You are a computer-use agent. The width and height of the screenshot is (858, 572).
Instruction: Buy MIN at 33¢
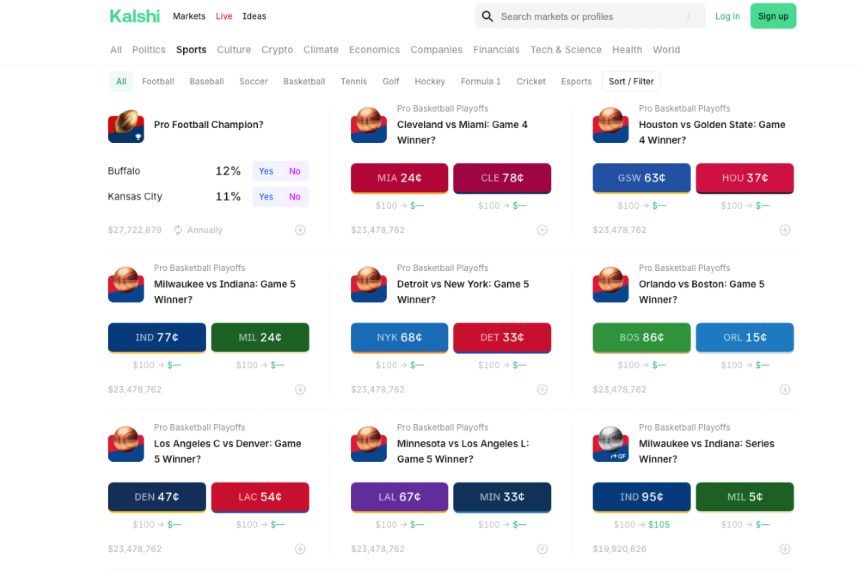[502, 496]
